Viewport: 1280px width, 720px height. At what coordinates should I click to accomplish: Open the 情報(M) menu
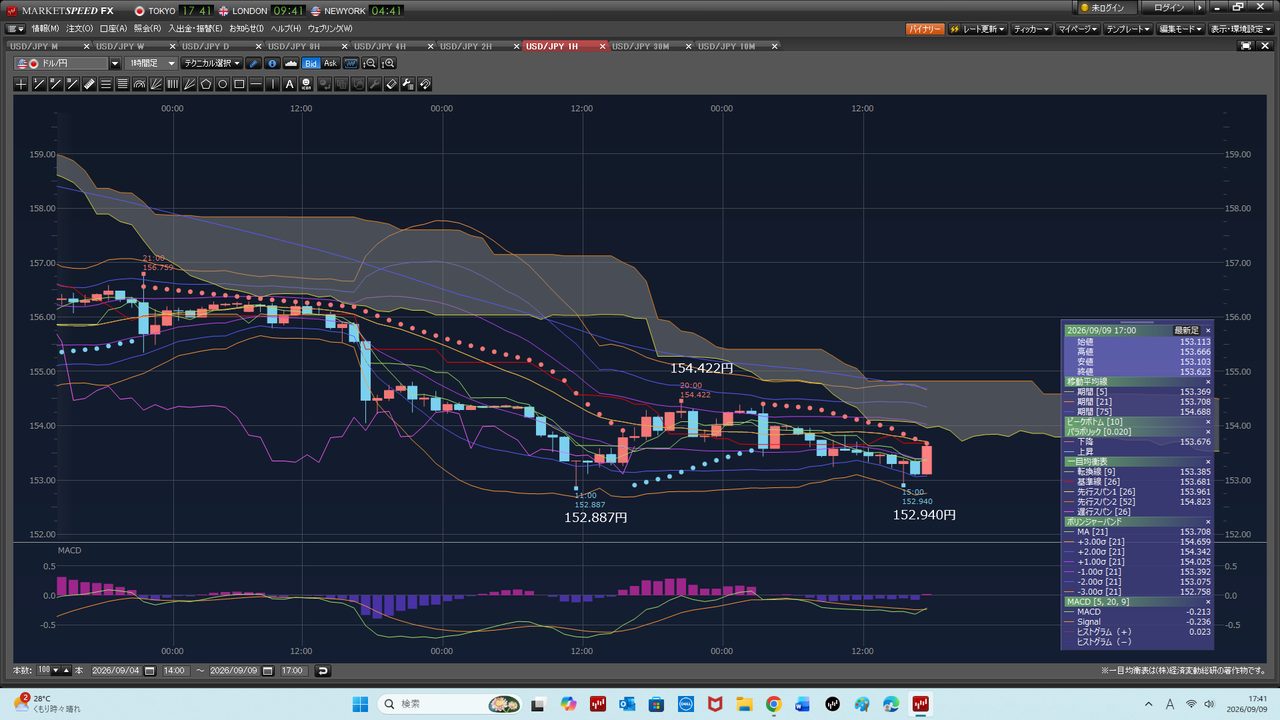45,29
